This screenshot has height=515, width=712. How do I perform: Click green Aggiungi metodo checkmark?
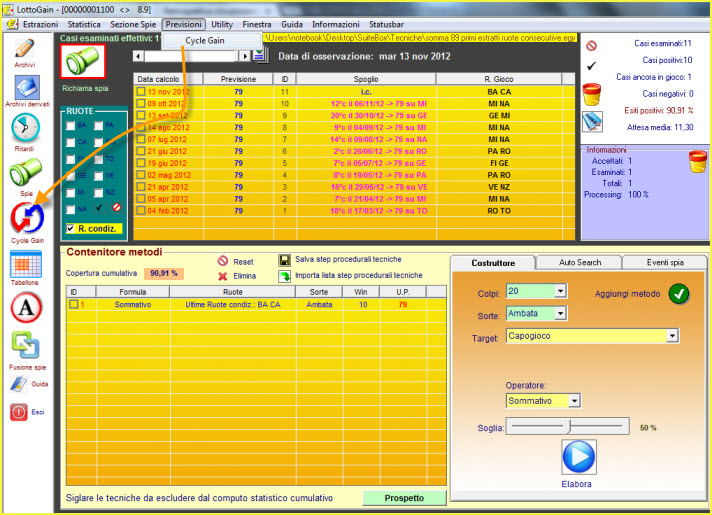coord(678,294)
